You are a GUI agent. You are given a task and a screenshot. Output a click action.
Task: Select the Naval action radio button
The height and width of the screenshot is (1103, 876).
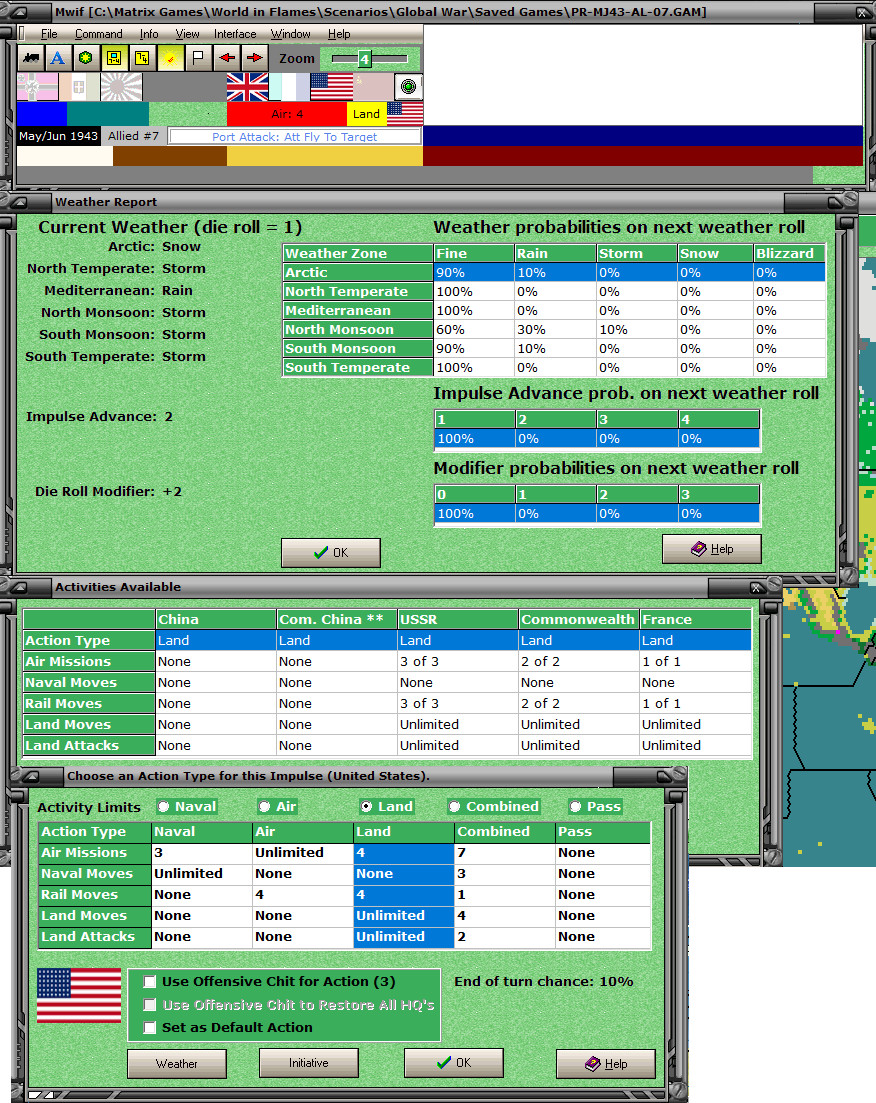(x=164, y=807)
